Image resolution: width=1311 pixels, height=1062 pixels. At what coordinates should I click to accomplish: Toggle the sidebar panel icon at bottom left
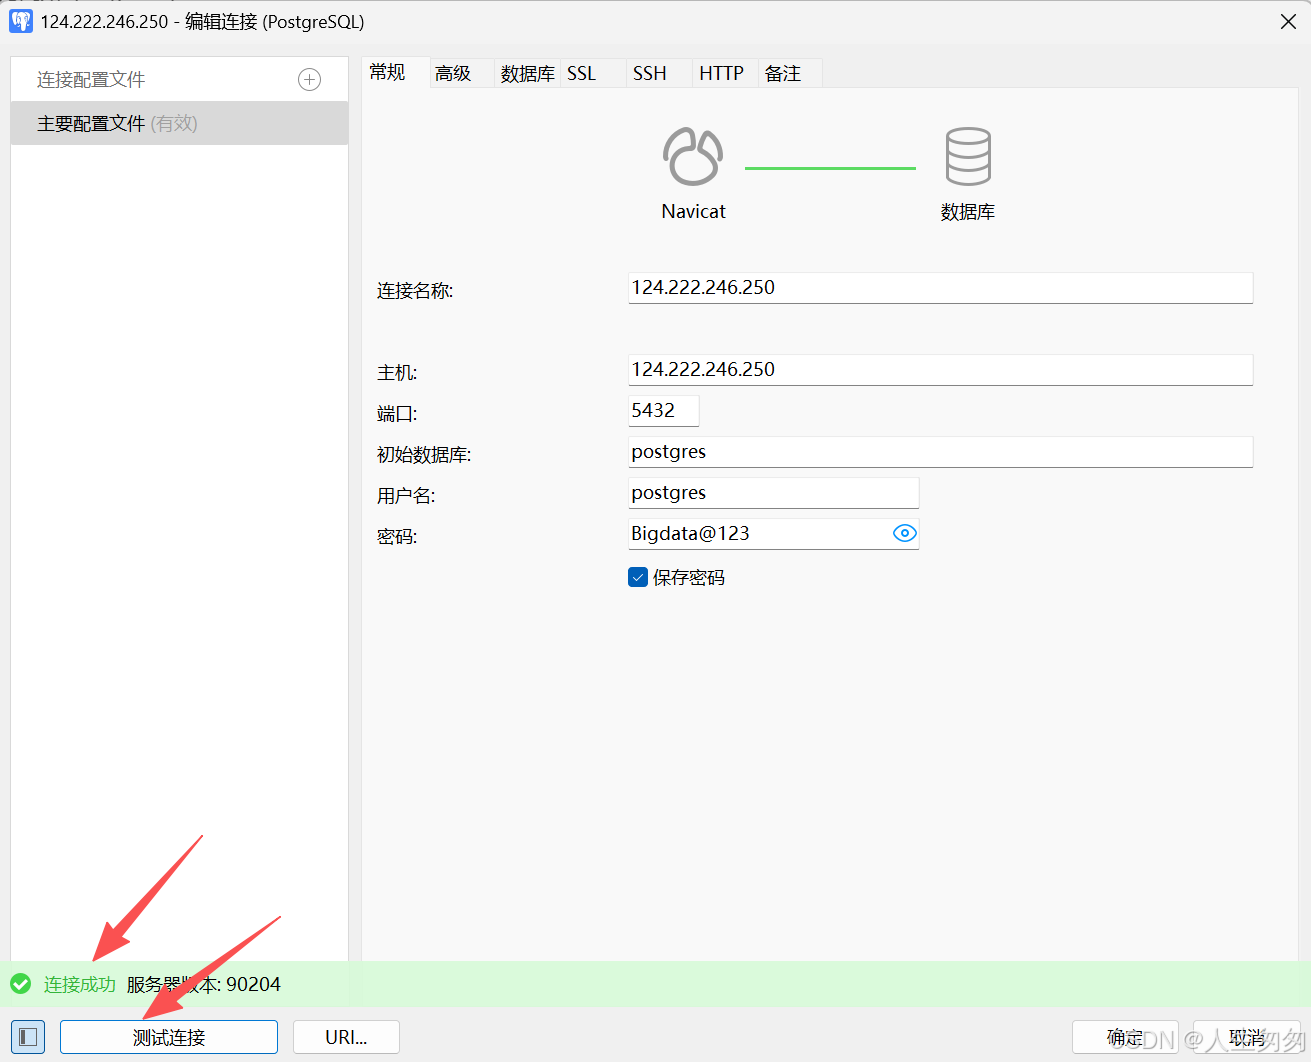coord(28,1037)
